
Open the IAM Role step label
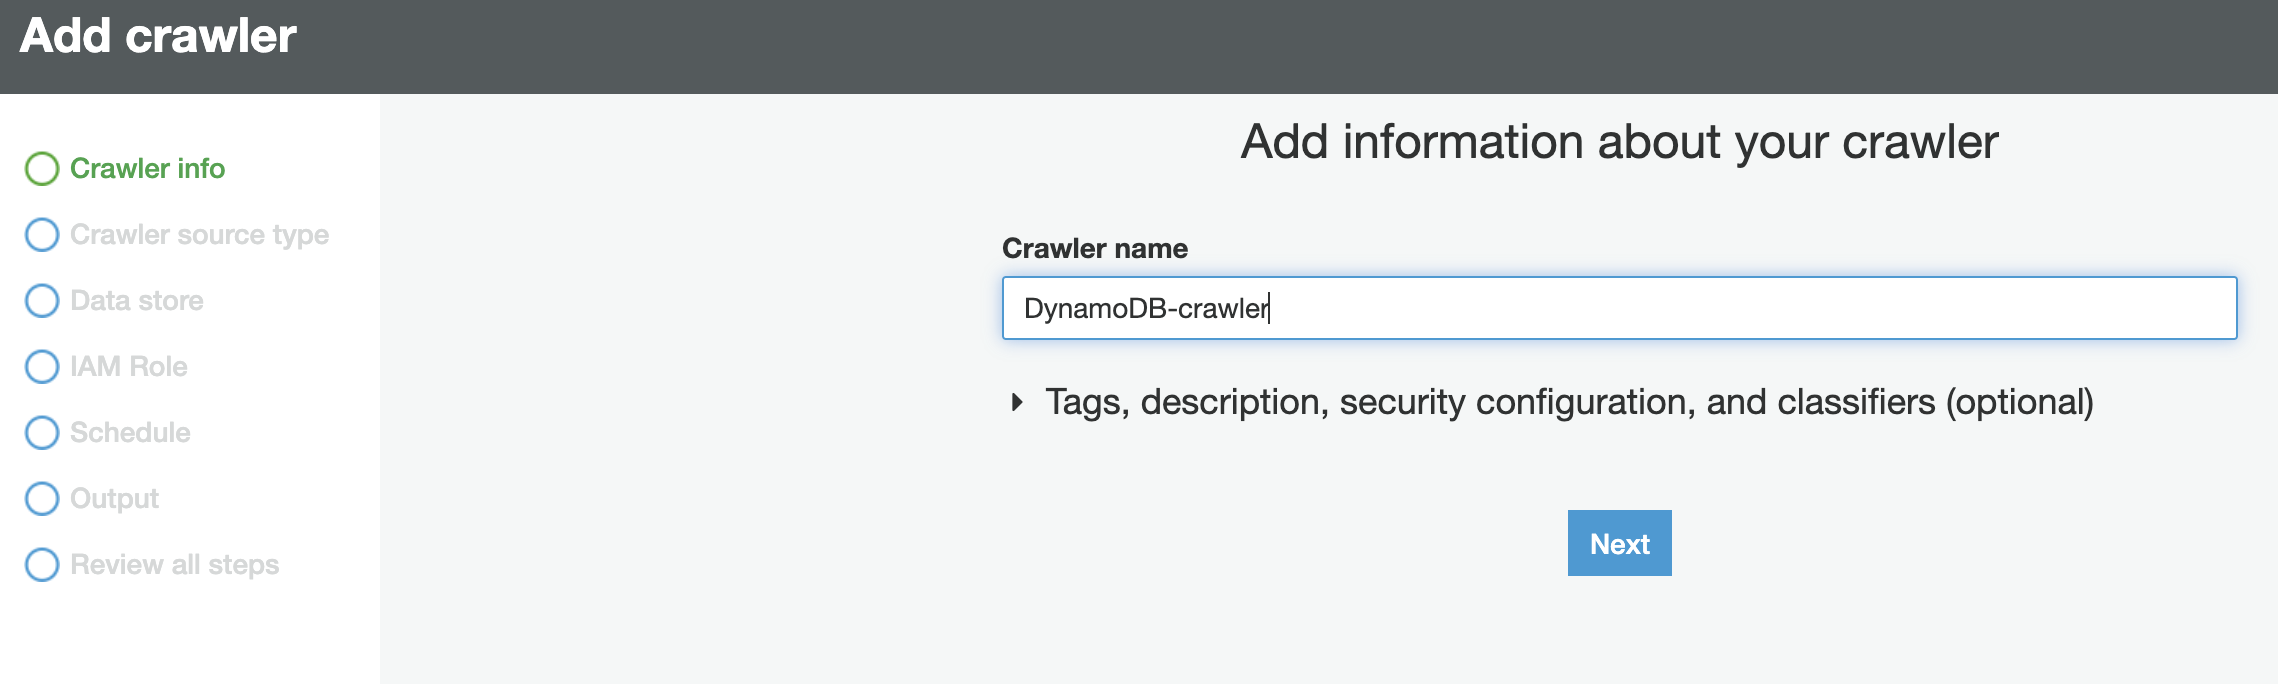[129, 367]
